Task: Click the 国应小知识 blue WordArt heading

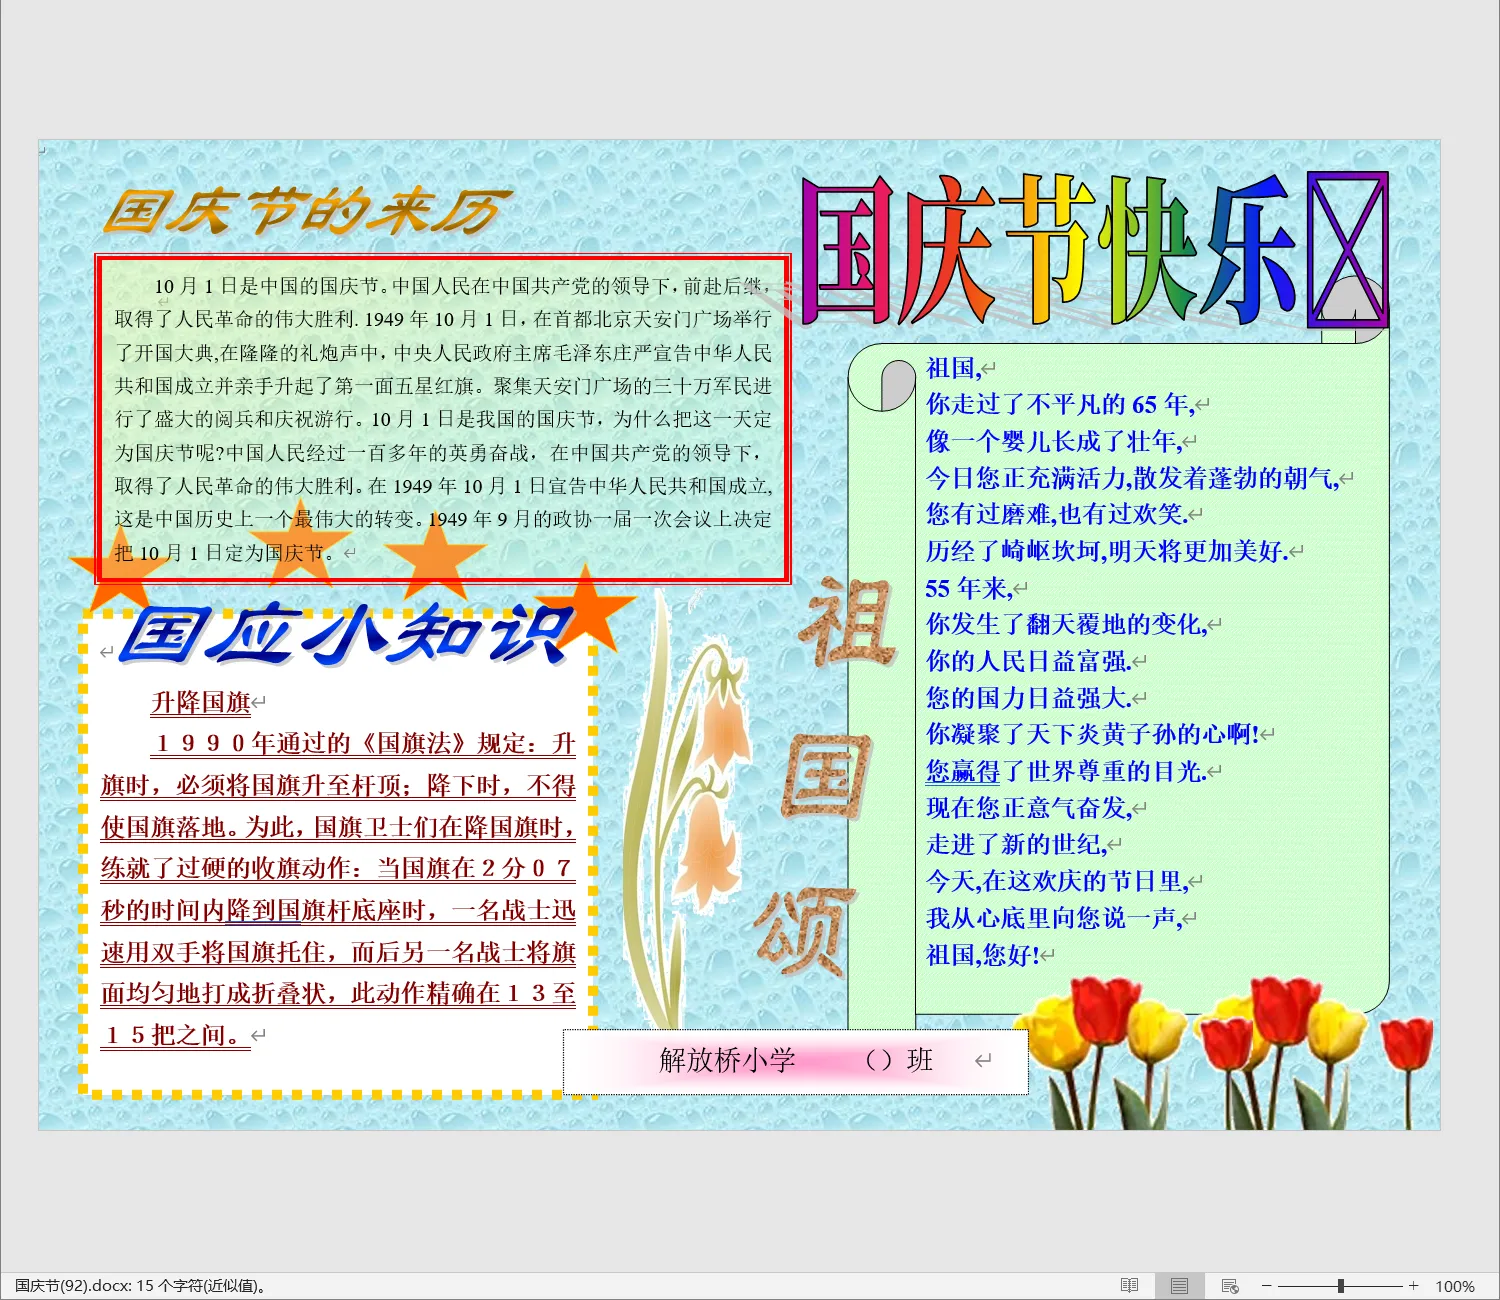Action: click(x=346, y=634)
